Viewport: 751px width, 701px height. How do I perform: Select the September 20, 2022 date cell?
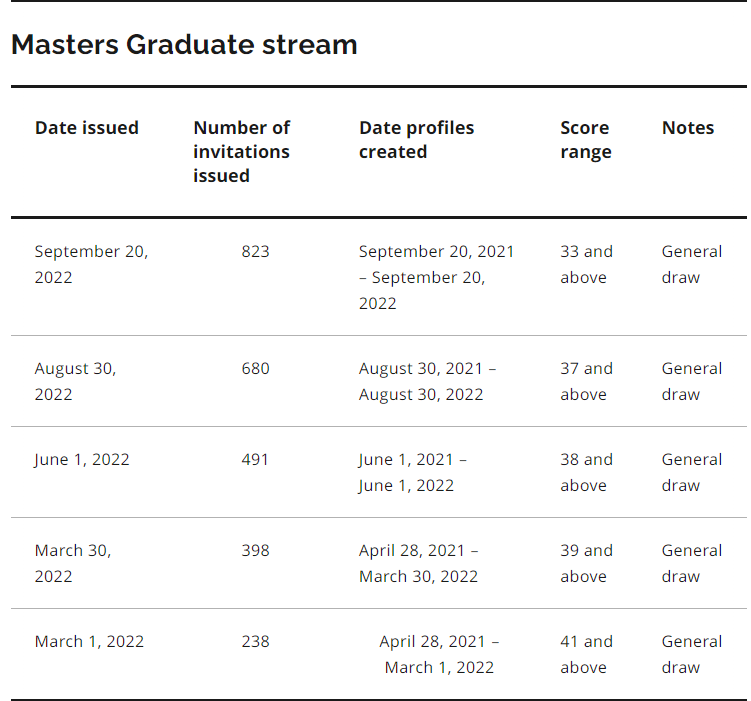(x=91, y=264)
